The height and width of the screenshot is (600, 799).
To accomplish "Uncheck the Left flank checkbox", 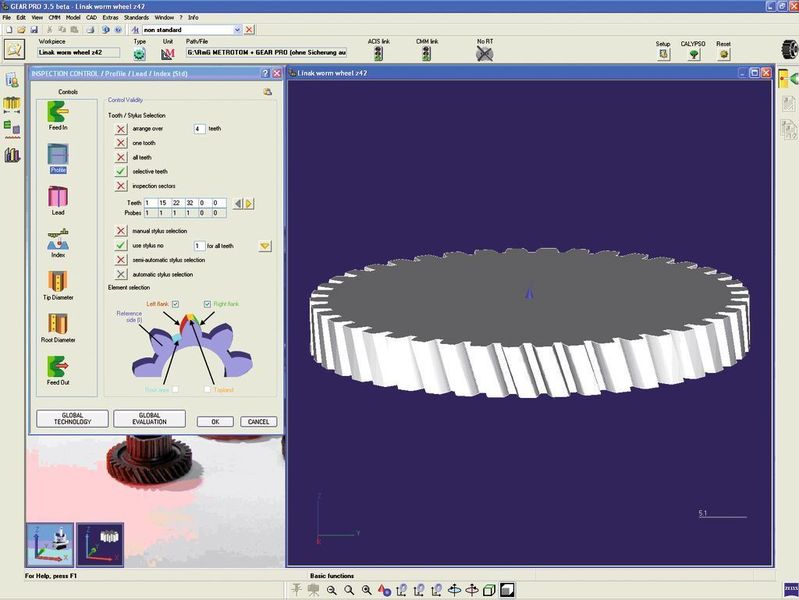I will [175, 304].
